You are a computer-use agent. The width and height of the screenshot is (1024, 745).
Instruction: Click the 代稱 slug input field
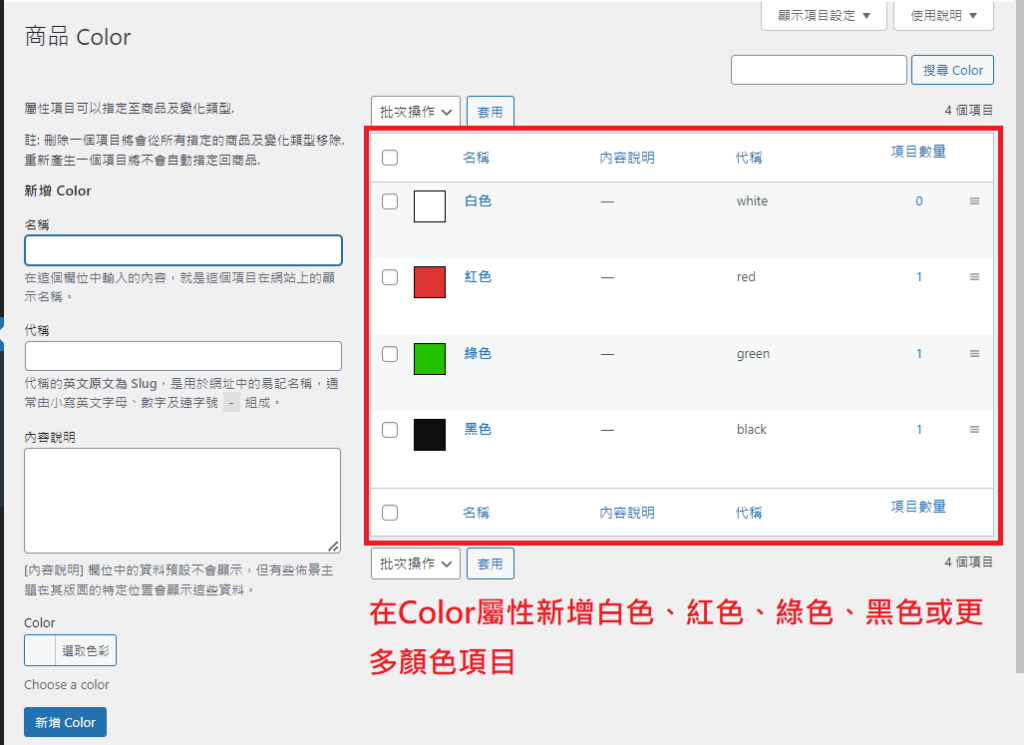point(183,356)
